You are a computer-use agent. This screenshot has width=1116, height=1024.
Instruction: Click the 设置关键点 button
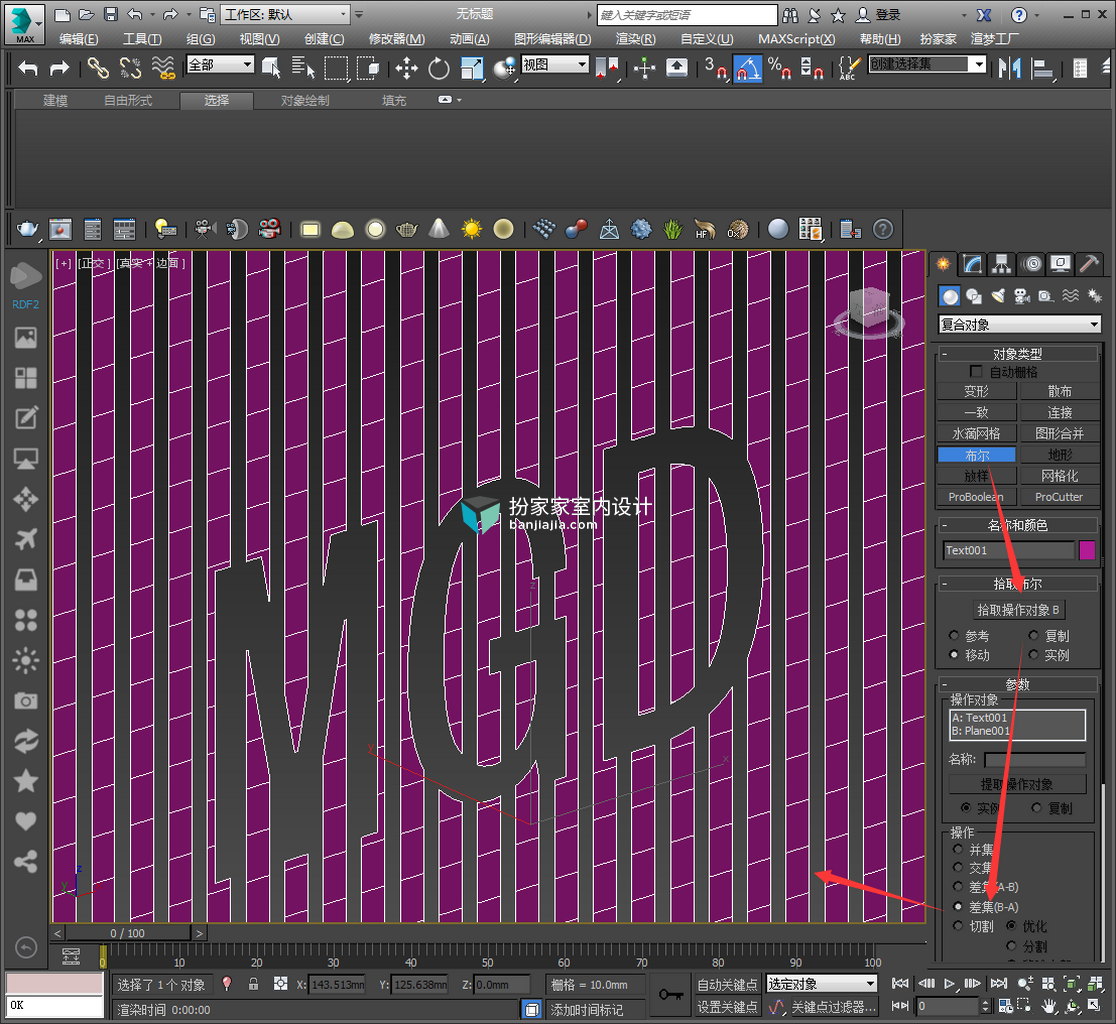pos(727,1007)
